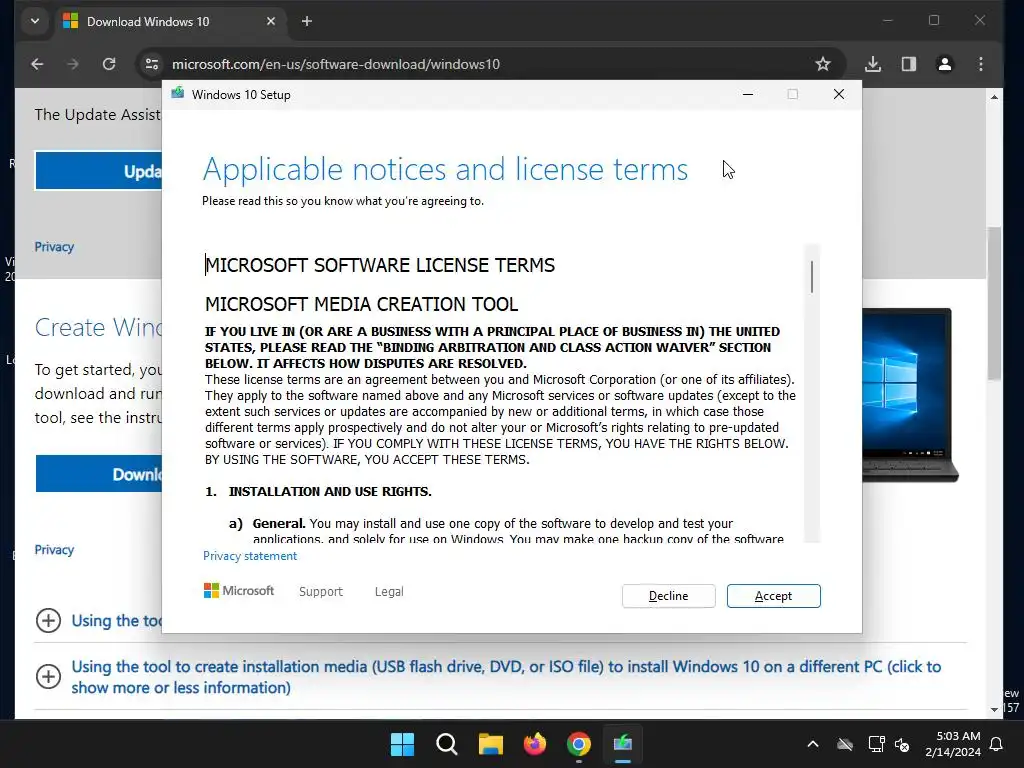Open Chrome three-dot menu
The width and height of the screenshot is (1024, 768).
click(980, 64)
